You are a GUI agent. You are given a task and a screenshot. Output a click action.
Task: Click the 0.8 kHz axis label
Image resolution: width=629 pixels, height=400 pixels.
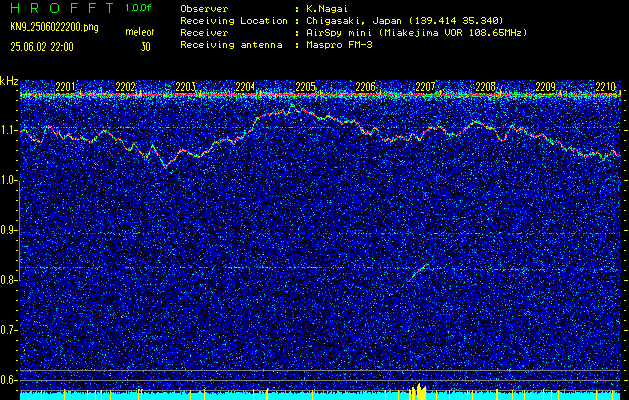9,280
